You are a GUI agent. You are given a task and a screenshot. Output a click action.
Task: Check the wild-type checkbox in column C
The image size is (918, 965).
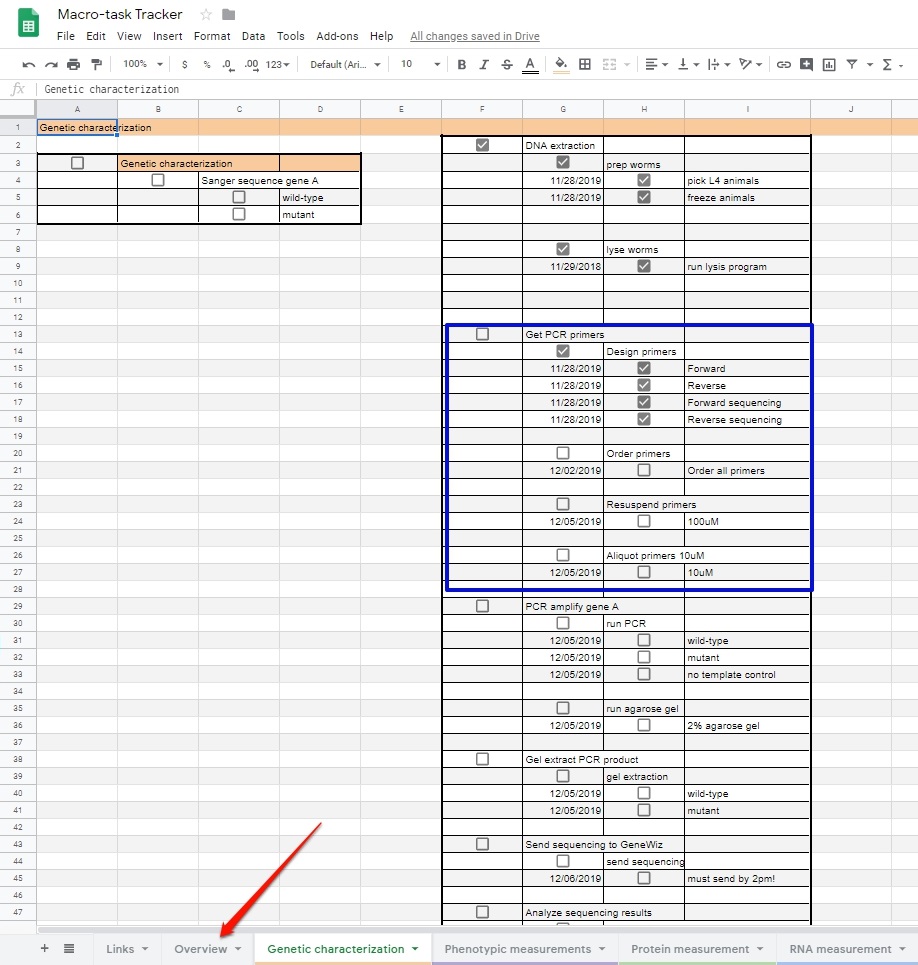[239, 197]
